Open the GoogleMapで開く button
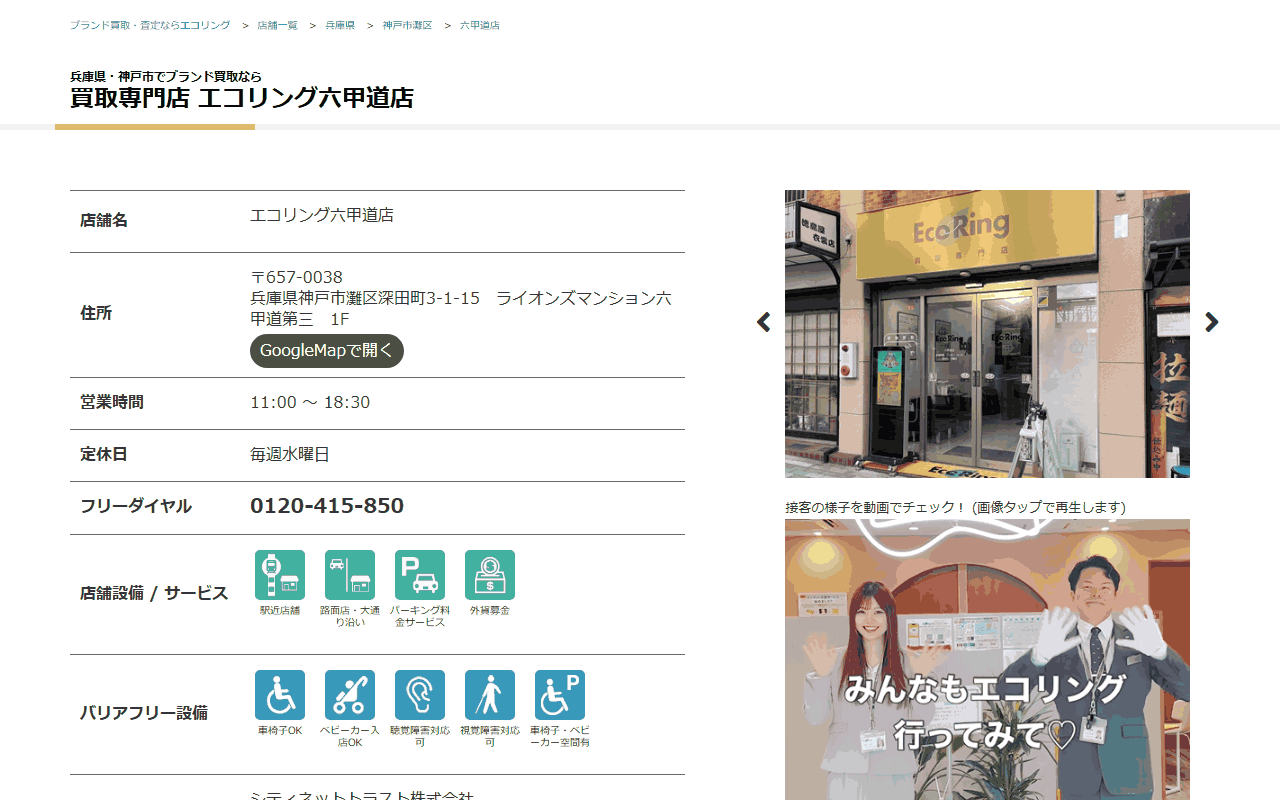Viewport: 1280px width, 800px height. click(x=327, y=351)
